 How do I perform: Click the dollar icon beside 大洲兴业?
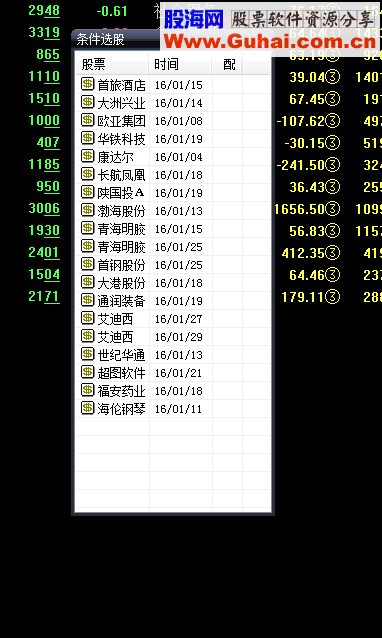point(87,102)
